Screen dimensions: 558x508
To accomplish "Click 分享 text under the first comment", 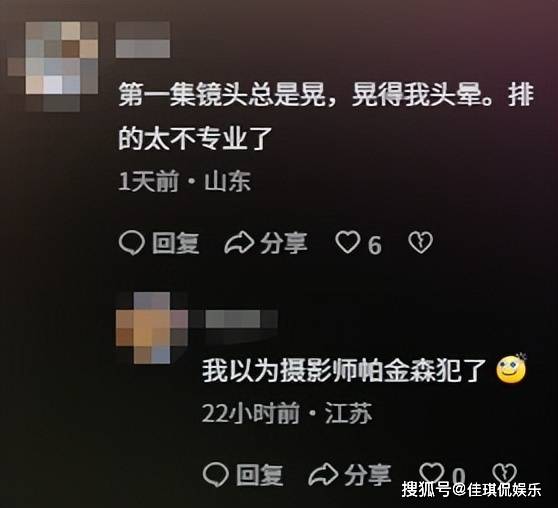I will pyautogui.click(x=284, y=243).
